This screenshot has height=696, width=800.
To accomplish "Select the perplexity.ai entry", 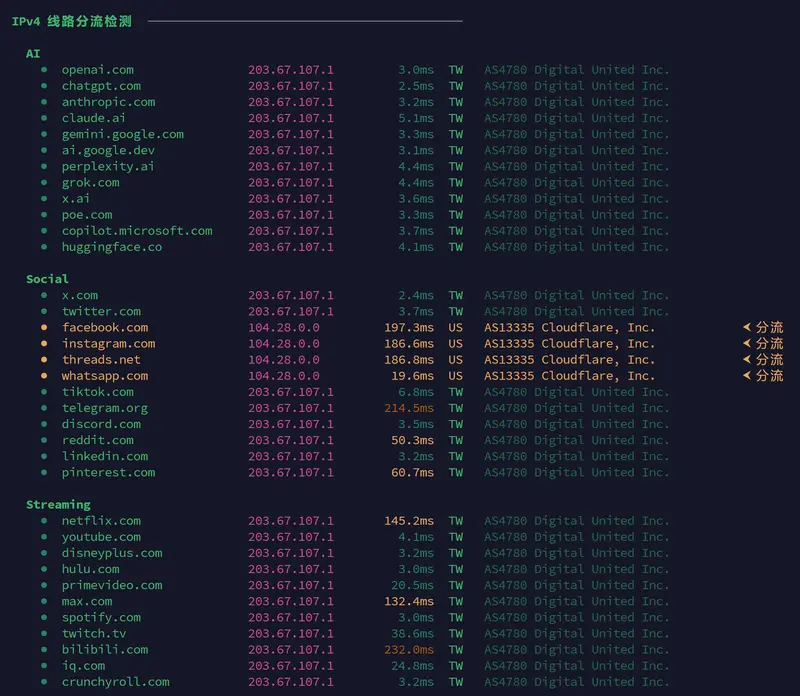I will tap(108, 167).
